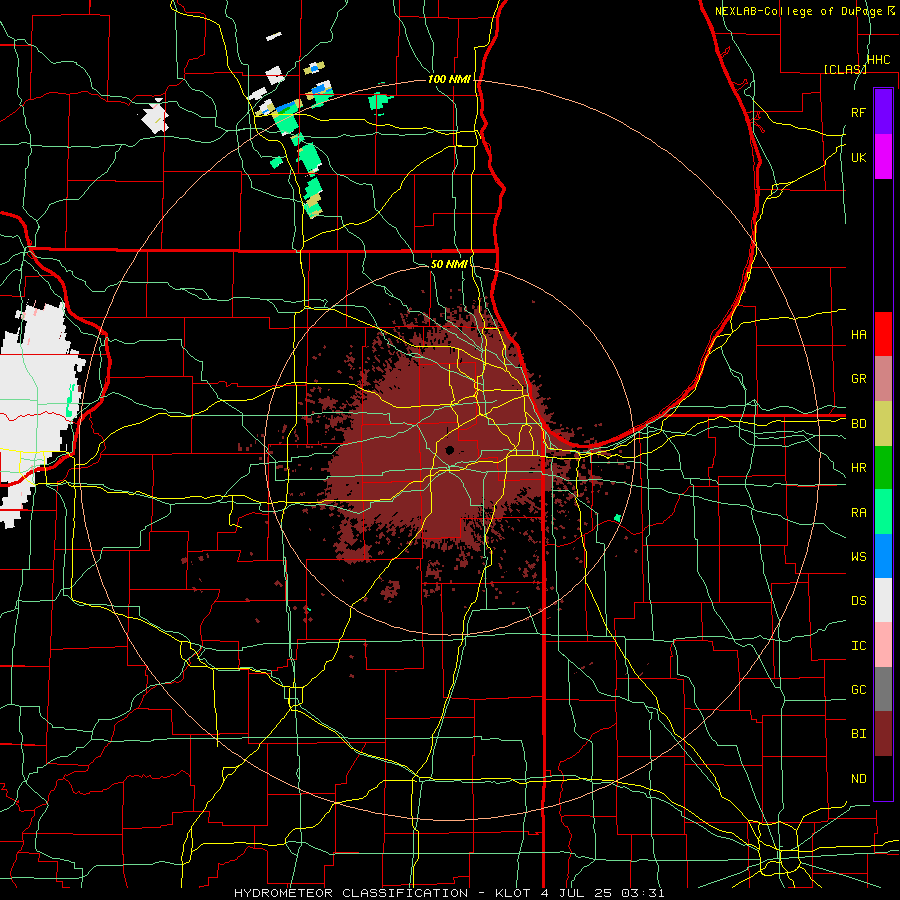Click the BI legend label
900x900 pixels.
pyautogui.click(x=859, y=734)
